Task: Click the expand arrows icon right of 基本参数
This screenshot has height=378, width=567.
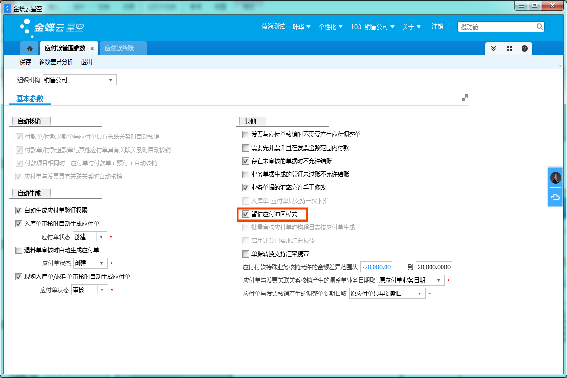Action: 465,97
